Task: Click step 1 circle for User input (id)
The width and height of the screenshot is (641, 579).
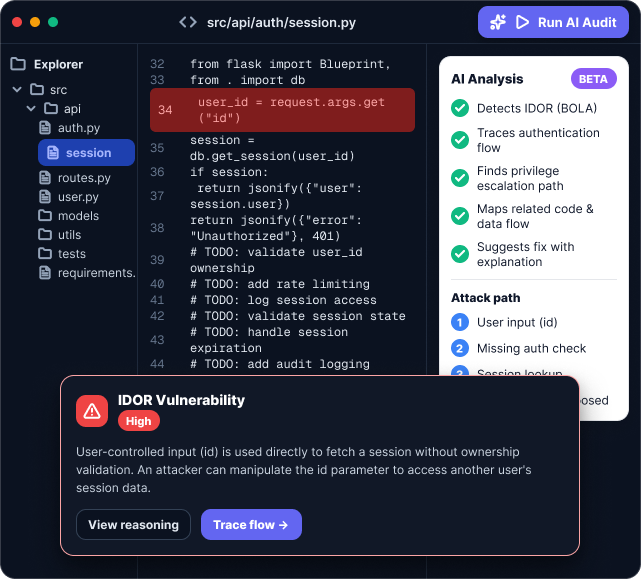Action: click(459, 322)
